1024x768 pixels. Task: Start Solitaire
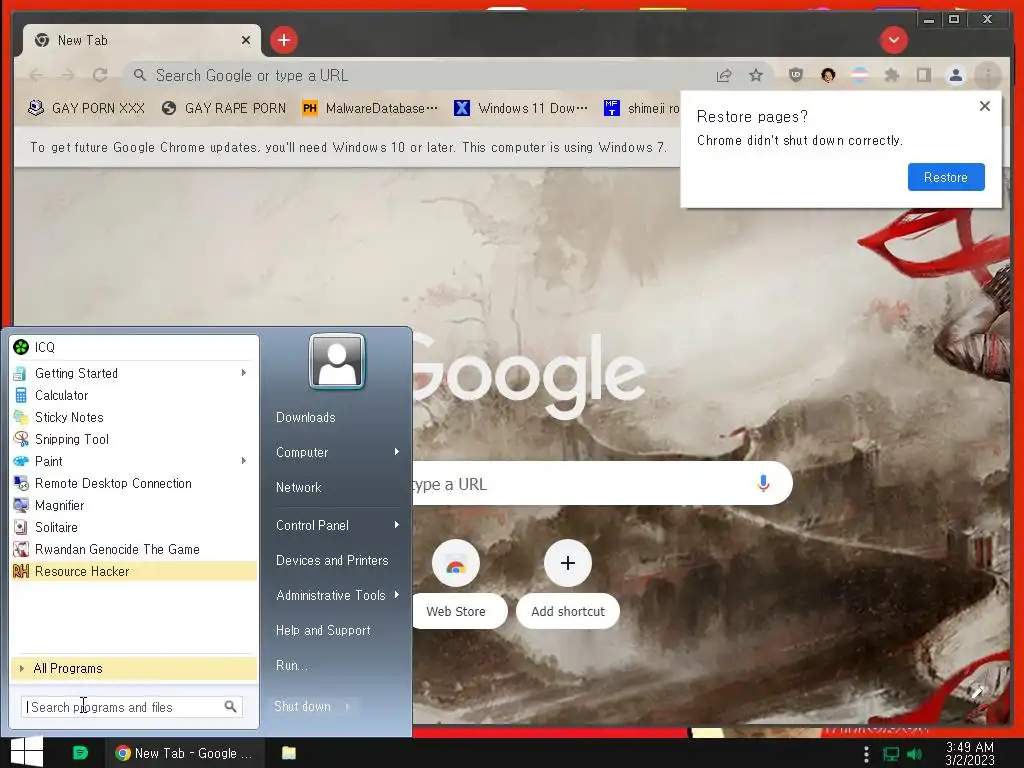pos(134,527)
